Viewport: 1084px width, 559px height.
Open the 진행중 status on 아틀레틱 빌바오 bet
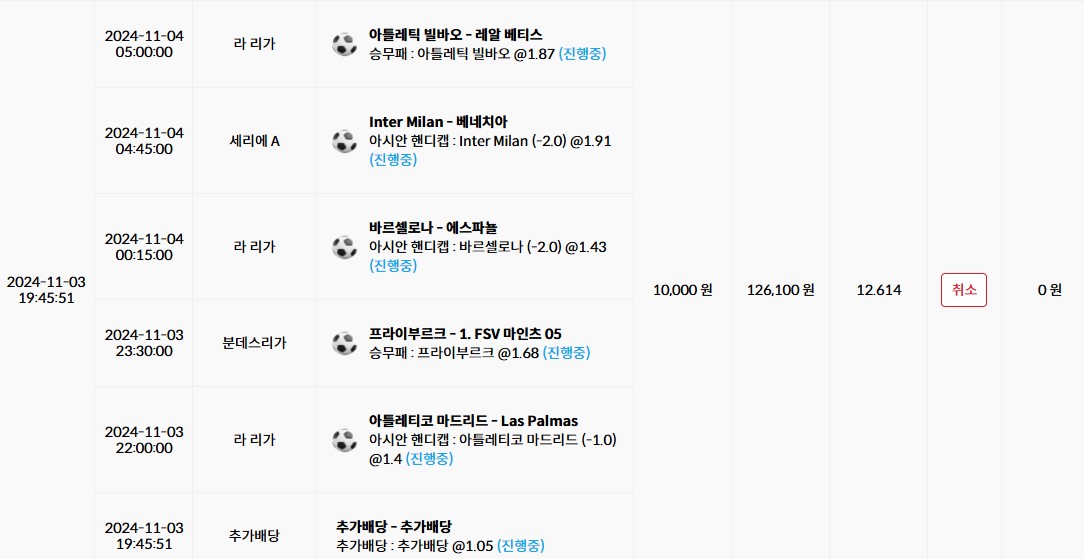582,53
